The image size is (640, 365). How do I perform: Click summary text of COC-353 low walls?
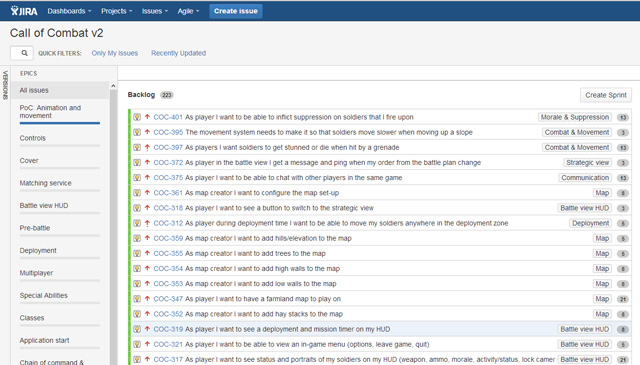pyautogui.click(x=261, y=284)
